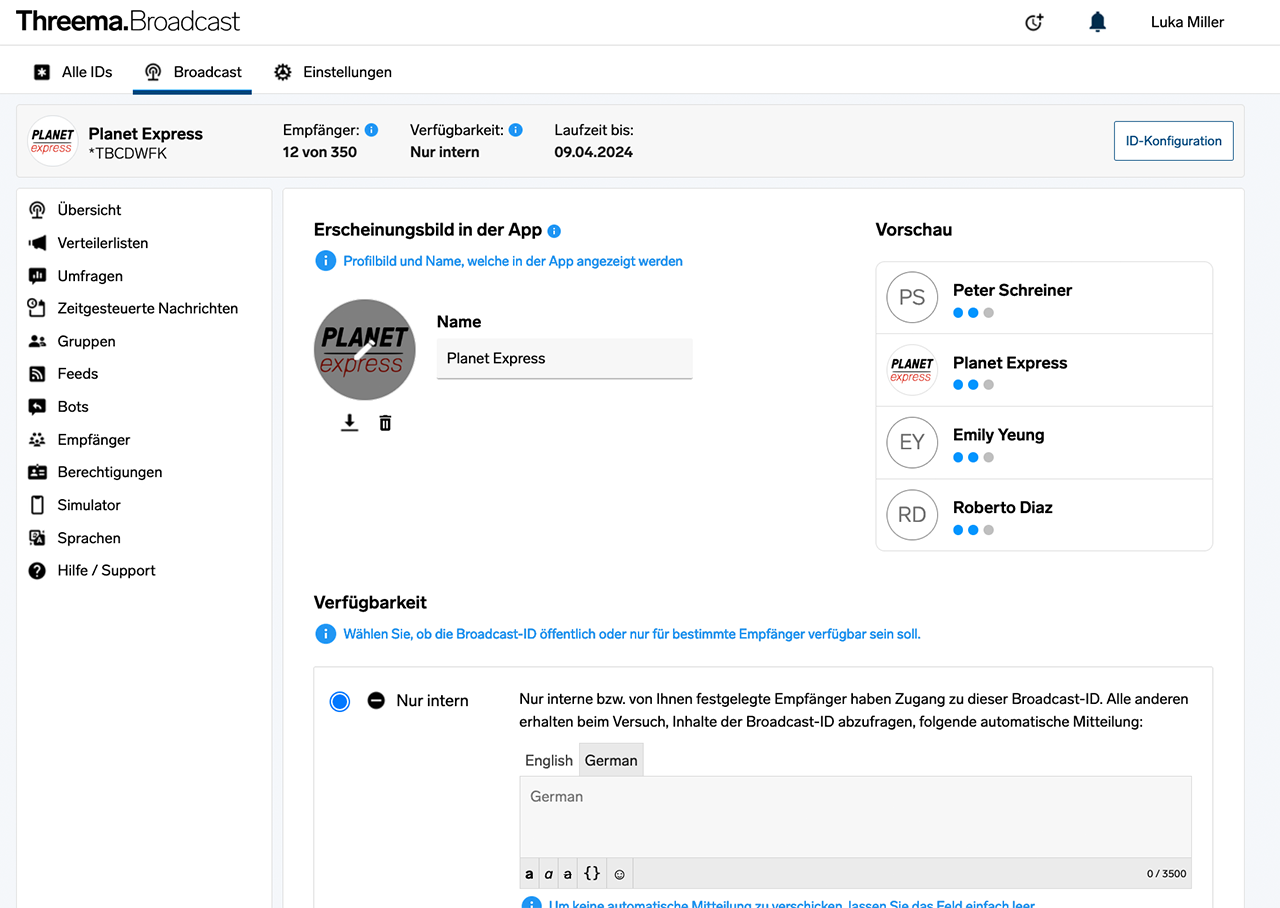The width and height of the screenshot is (1280, 908).
Task: Click the Threema.Broadcast logo
Action: (128, 21)
